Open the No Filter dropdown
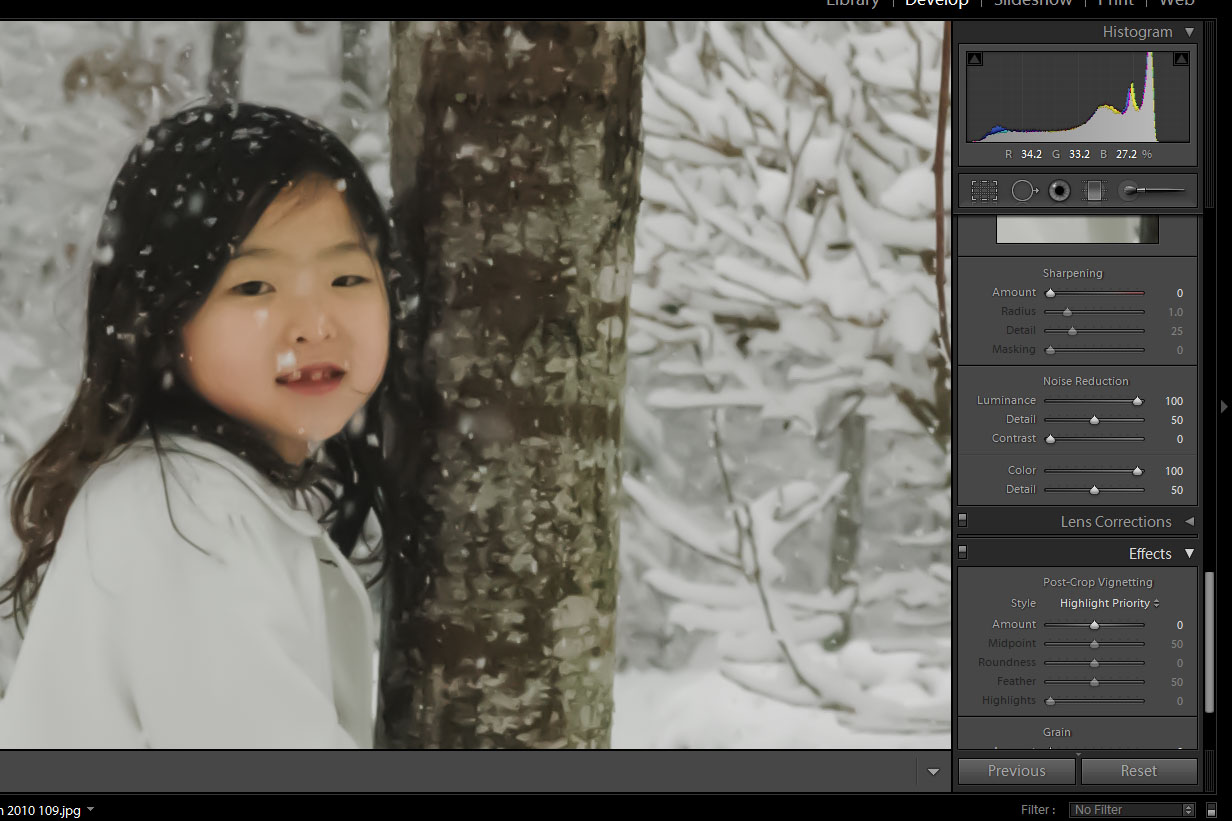The height and width of the screenshot is (821, 1232). [1132, 809]
